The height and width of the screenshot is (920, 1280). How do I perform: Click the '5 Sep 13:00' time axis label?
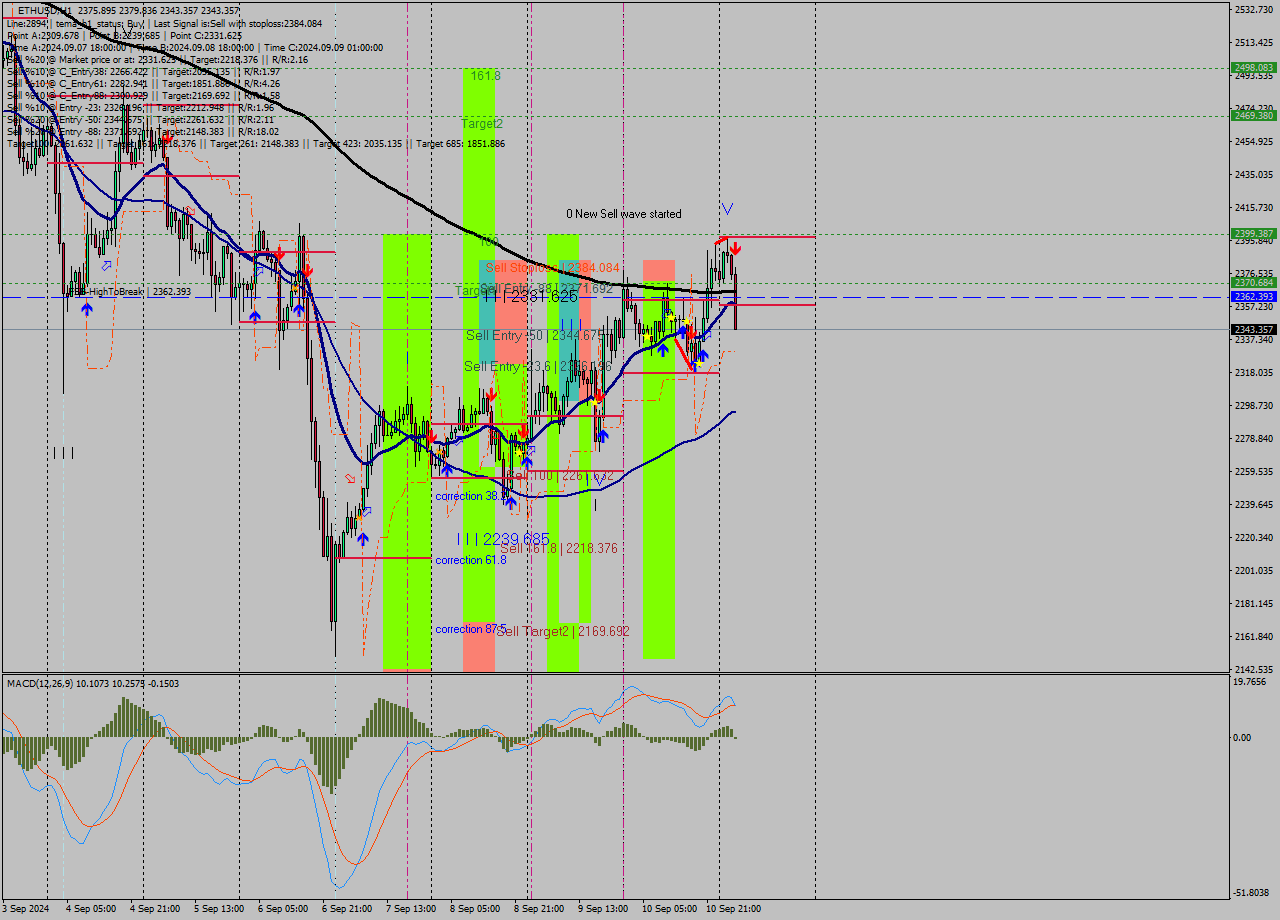point(219,909)
